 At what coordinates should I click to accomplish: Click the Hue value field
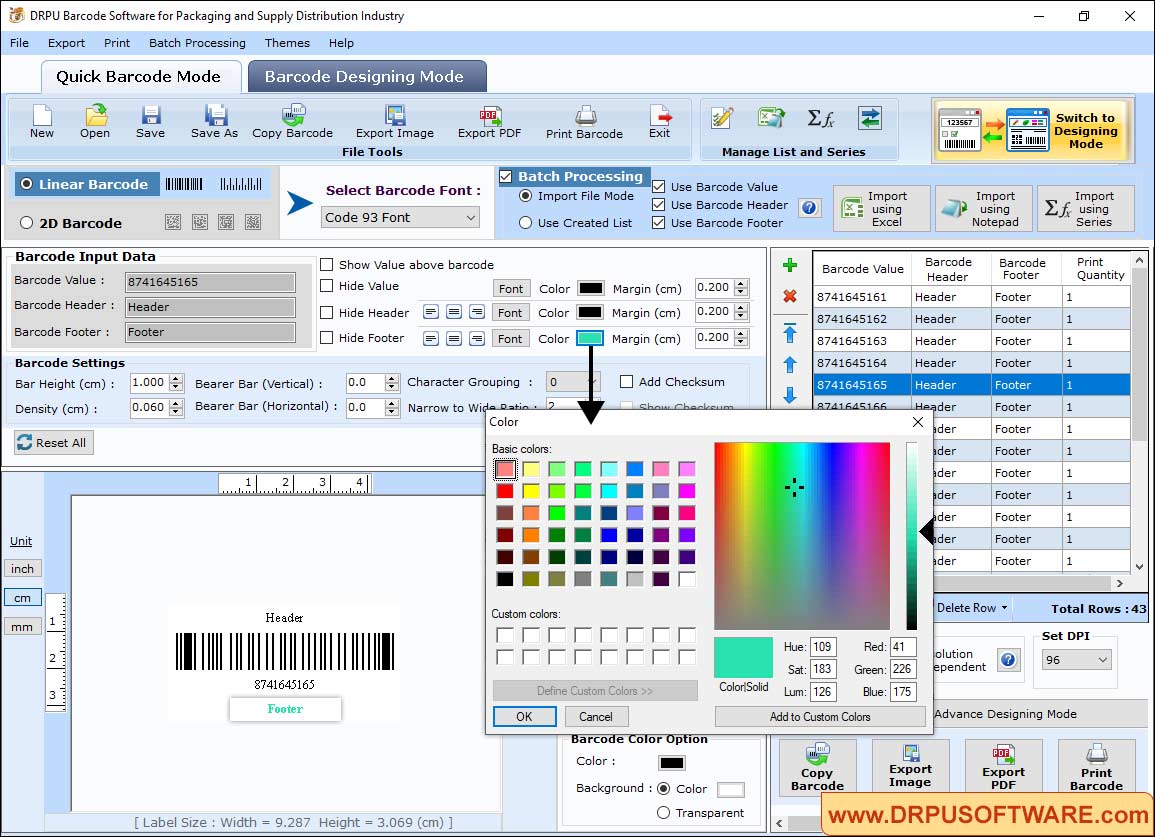(823, 647)
